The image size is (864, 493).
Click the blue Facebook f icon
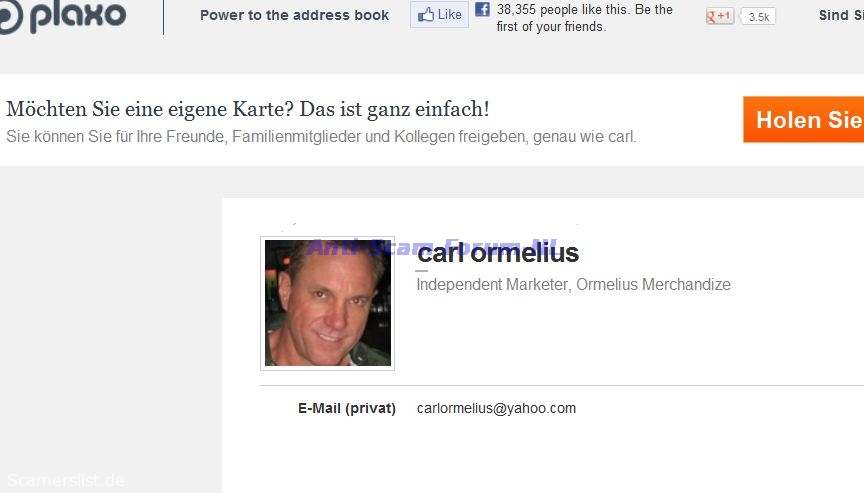coord(482,9)
